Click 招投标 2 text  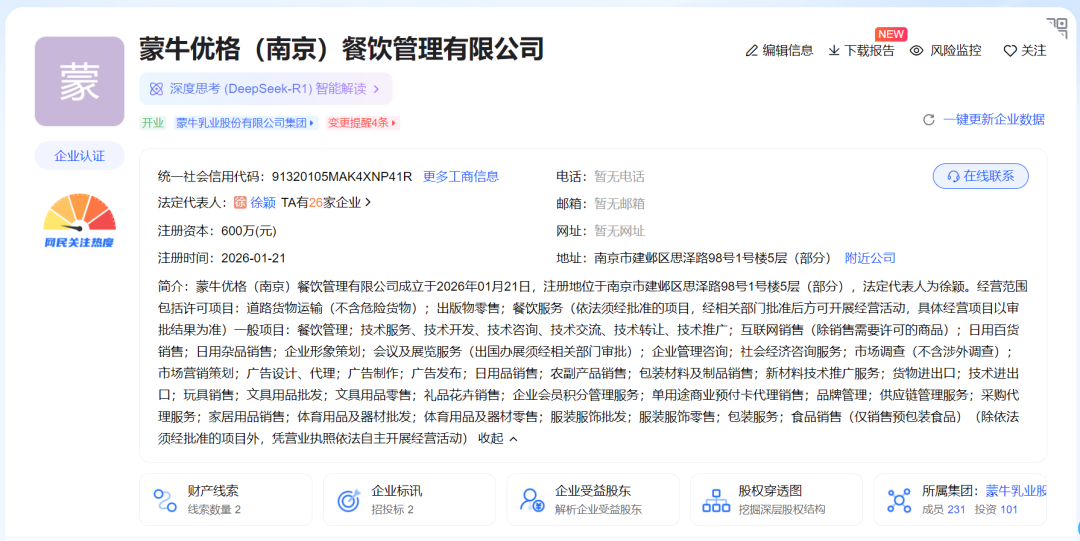coord(393,510)
